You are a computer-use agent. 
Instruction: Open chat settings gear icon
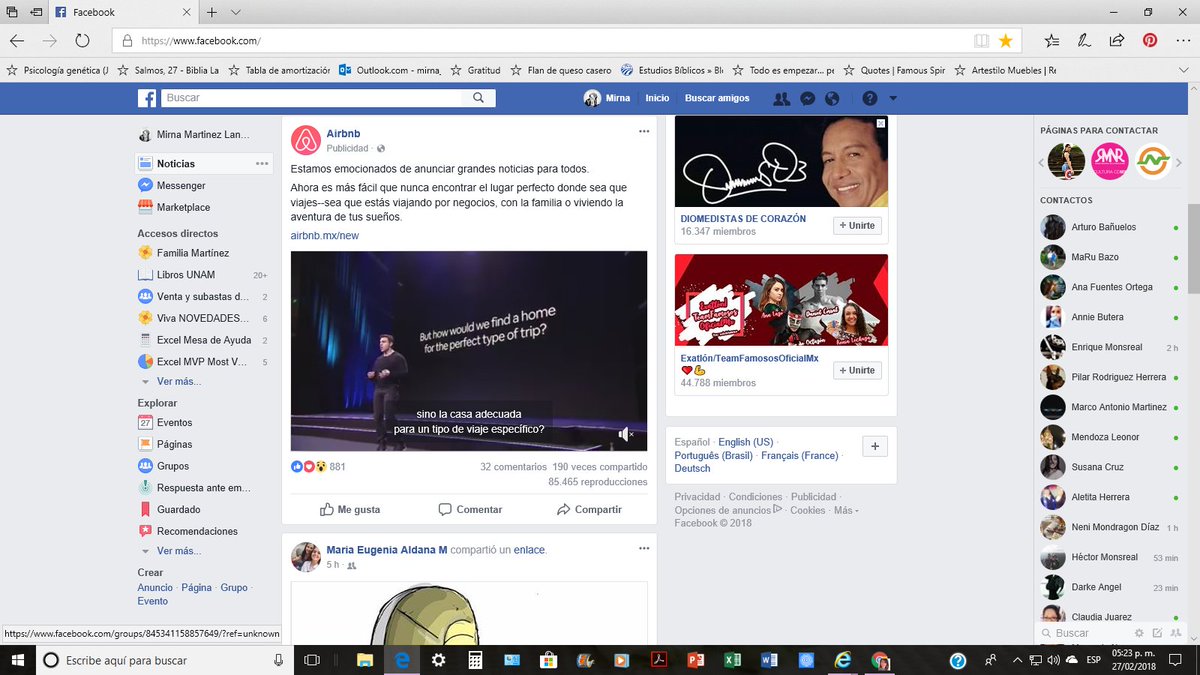coord(1139,633)
